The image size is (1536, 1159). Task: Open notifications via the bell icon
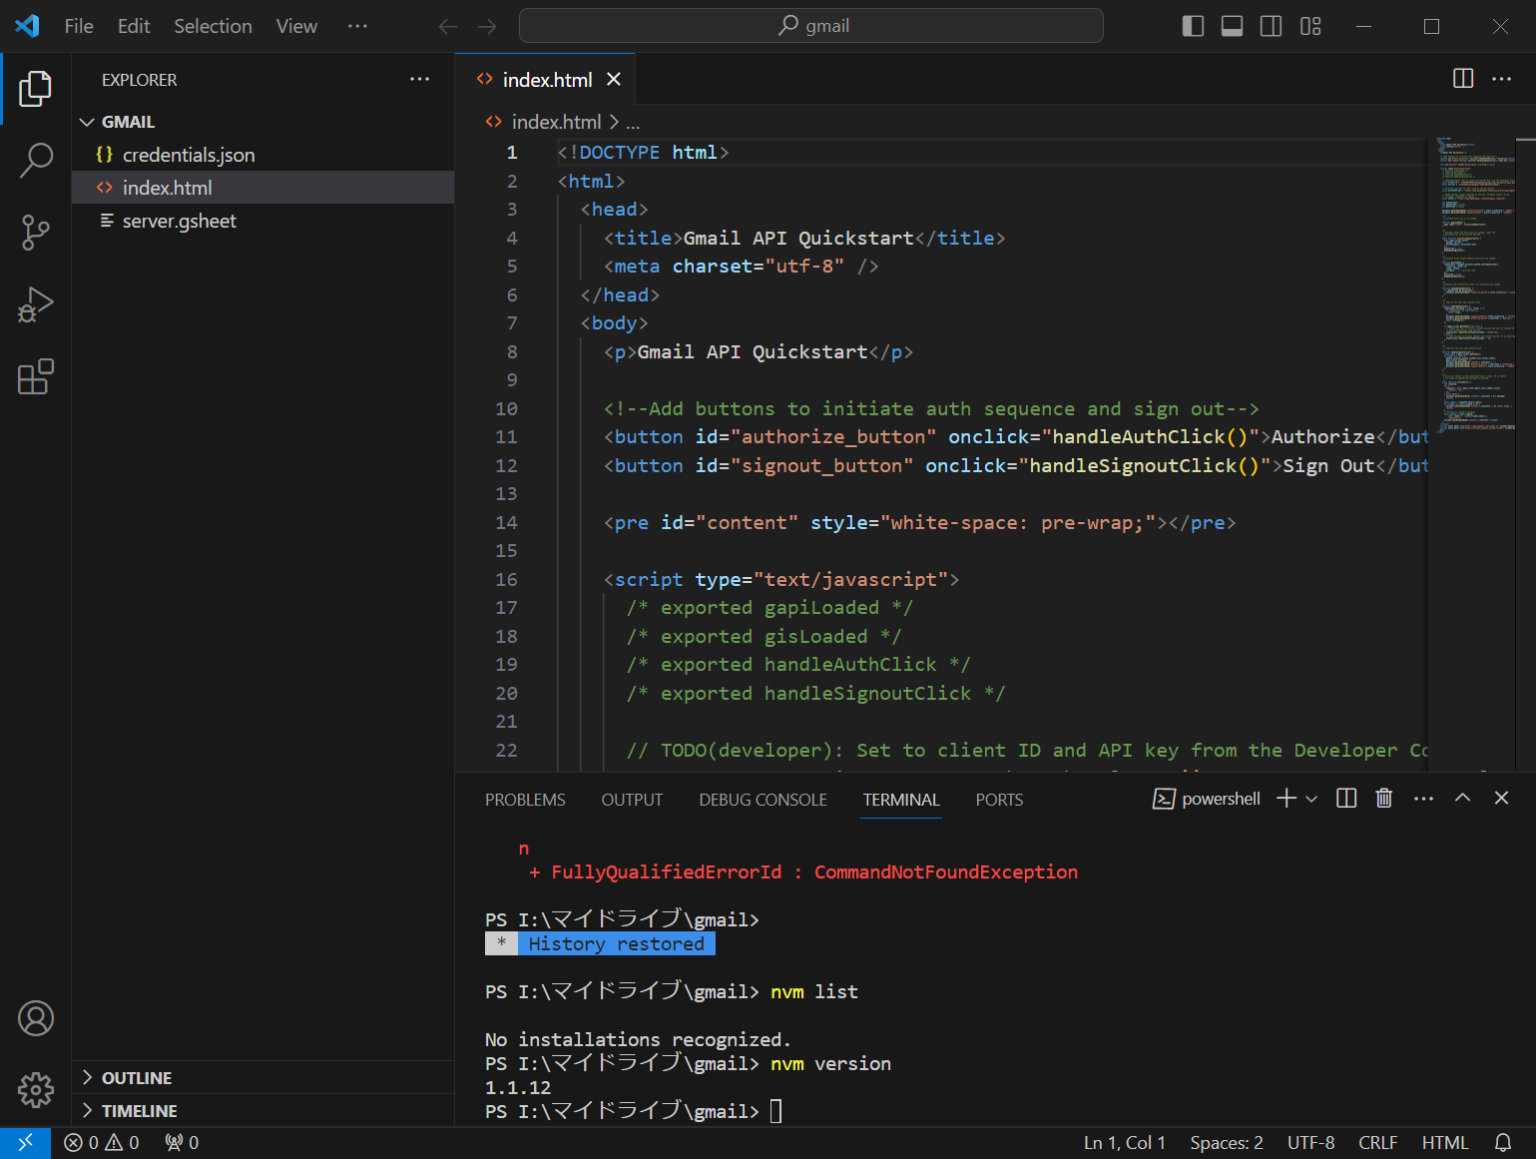click(x=1503, y=1142)
